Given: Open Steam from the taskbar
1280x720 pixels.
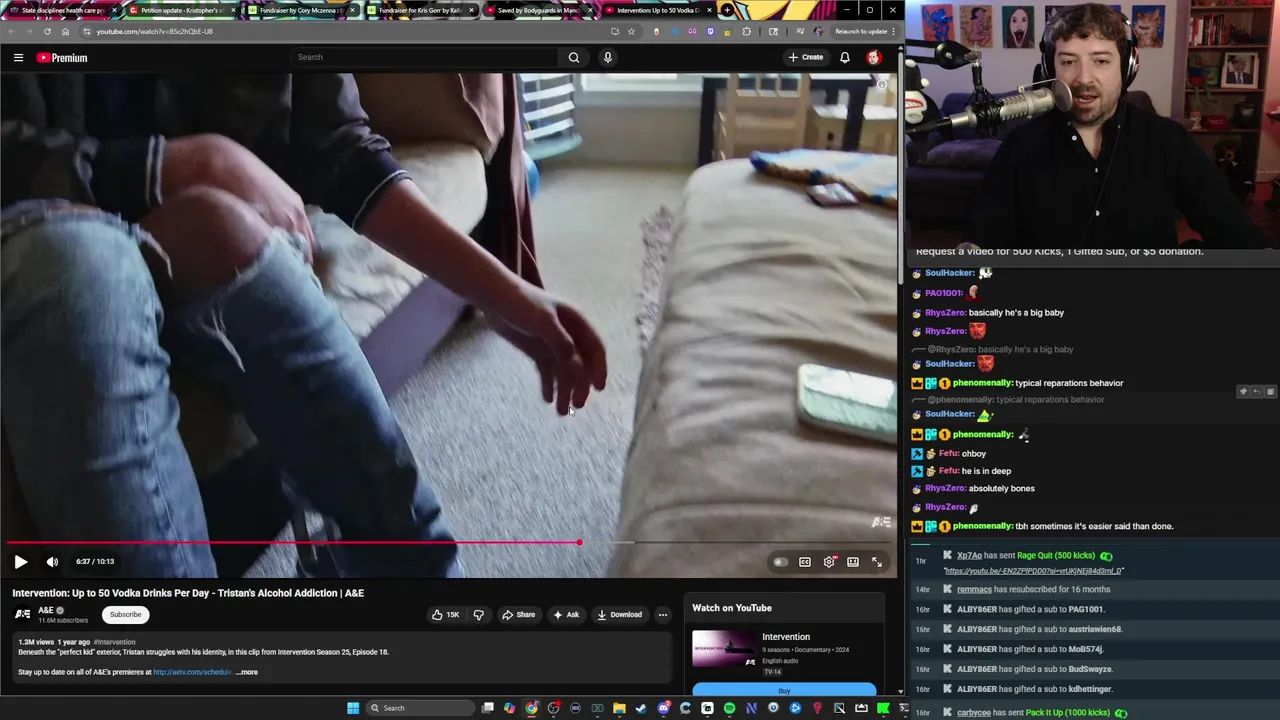Looking at the screenshot, I should pos(641,708).
